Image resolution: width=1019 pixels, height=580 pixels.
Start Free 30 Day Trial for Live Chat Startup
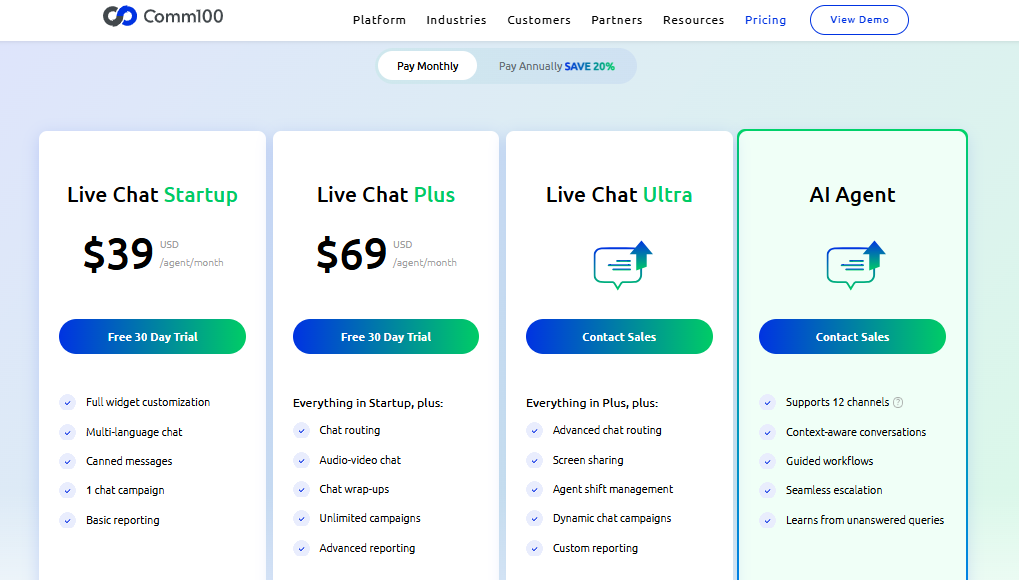[152, 336]
